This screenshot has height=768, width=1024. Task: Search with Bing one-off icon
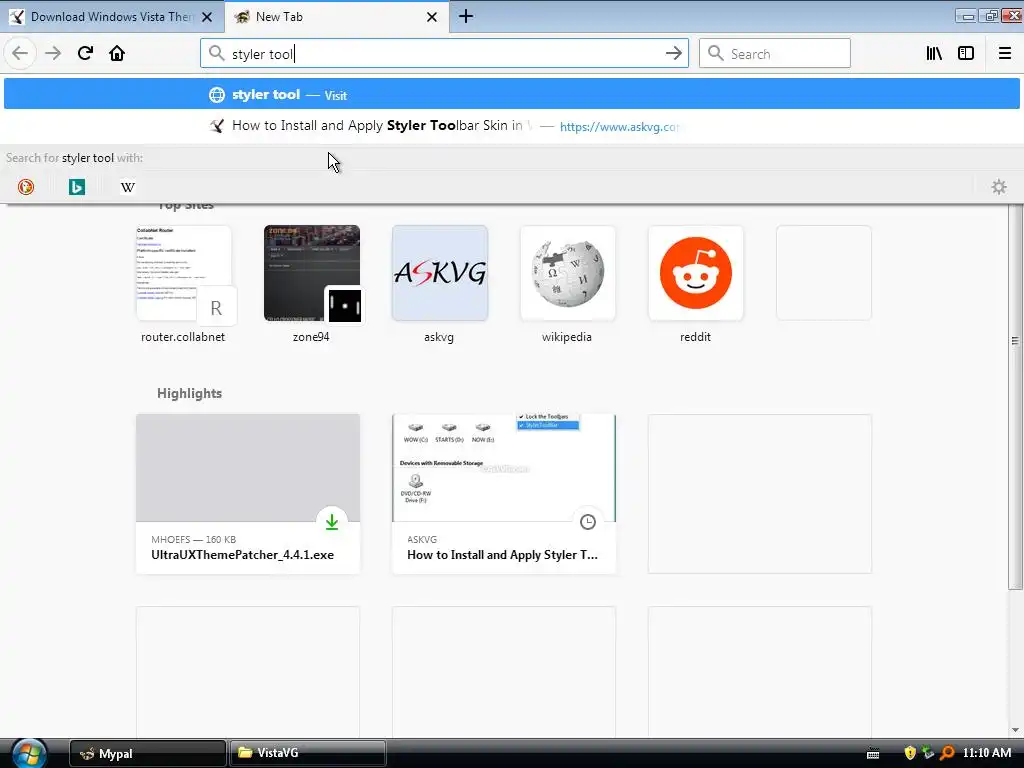[77, 187]
